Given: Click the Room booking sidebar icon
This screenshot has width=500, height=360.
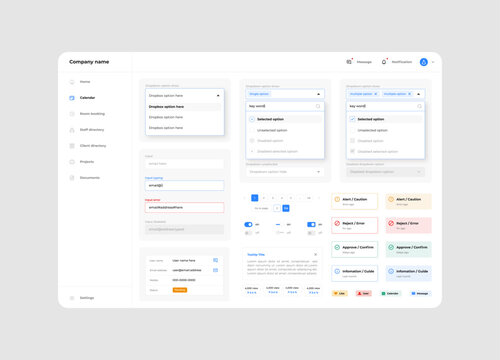Looking at the screenshot, I should point(72,114).
